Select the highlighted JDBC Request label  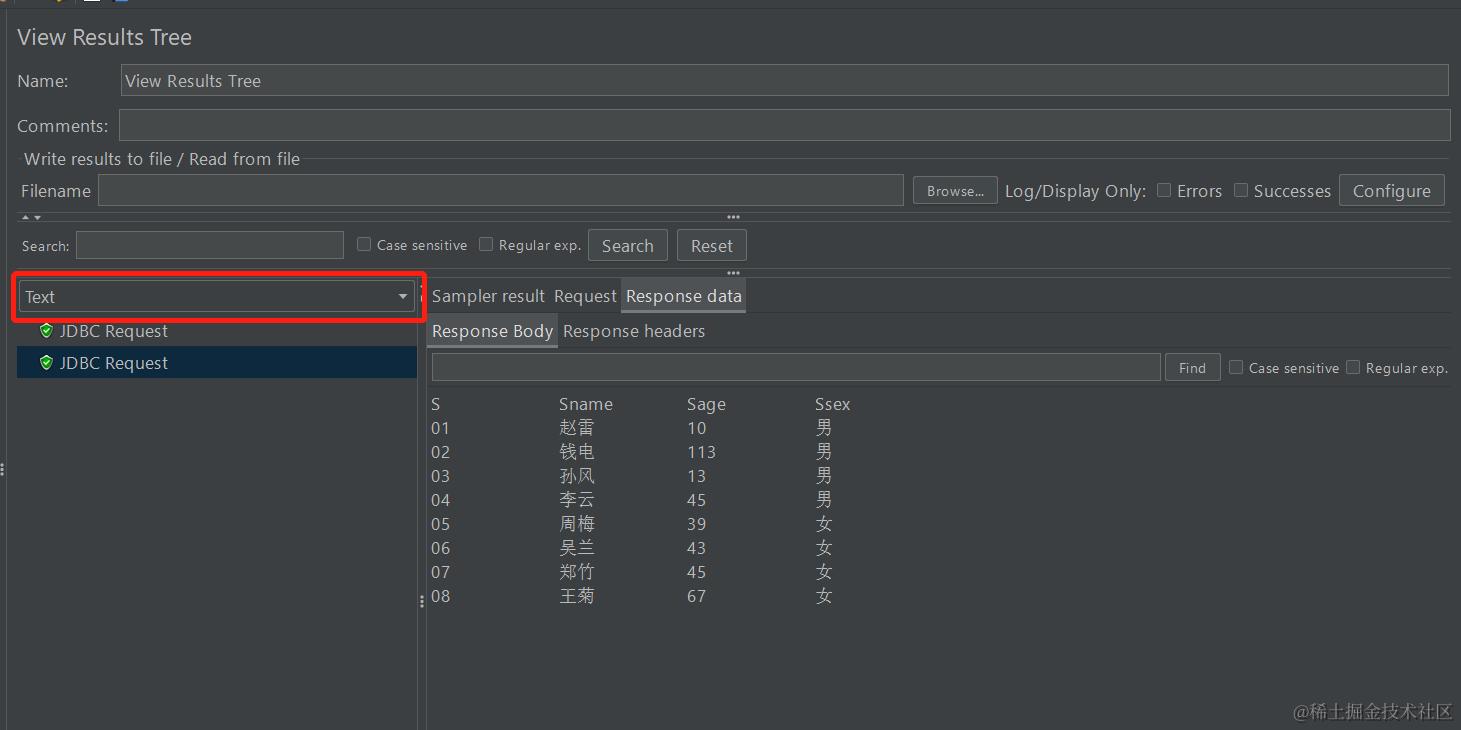(114, 363)
